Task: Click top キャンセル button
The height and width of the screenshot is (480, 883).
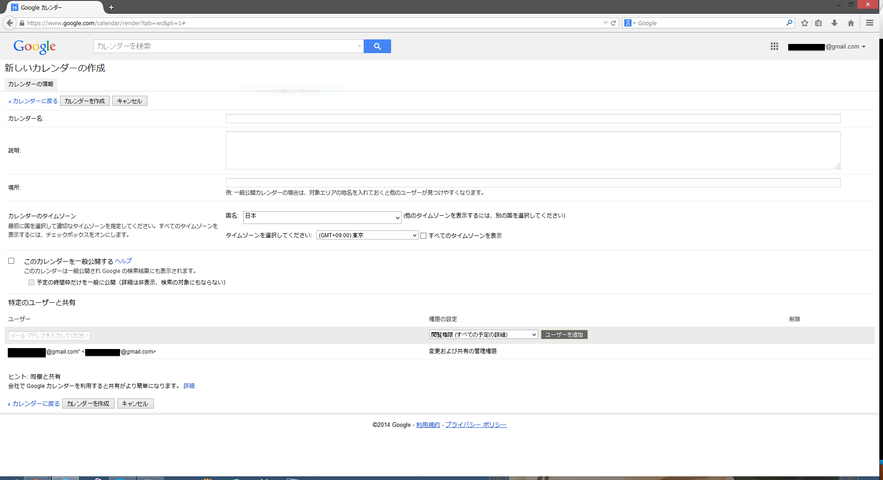Action: 130,101
